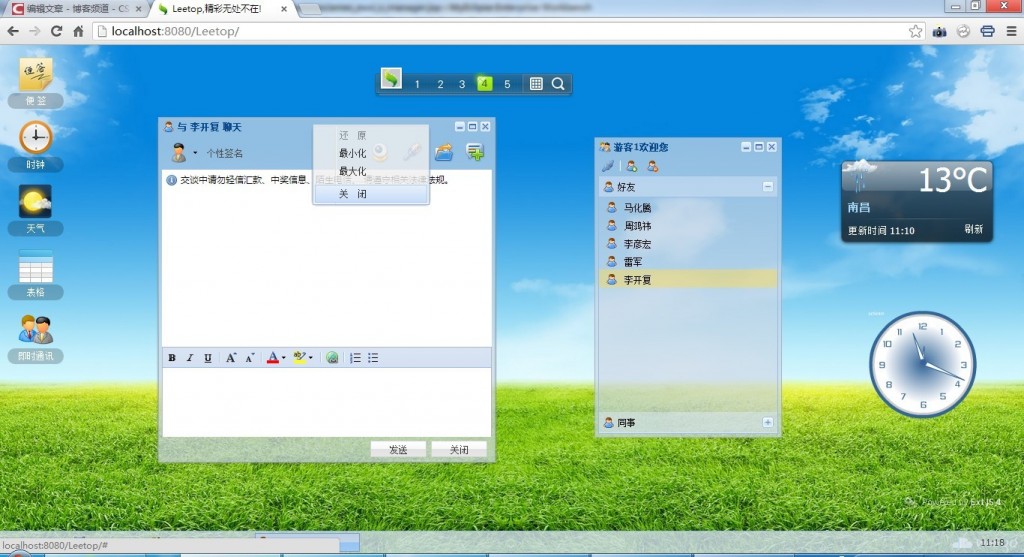Select contact 周鸿祎
This screenshot has width=1024, height=557.
click(688, 226)
